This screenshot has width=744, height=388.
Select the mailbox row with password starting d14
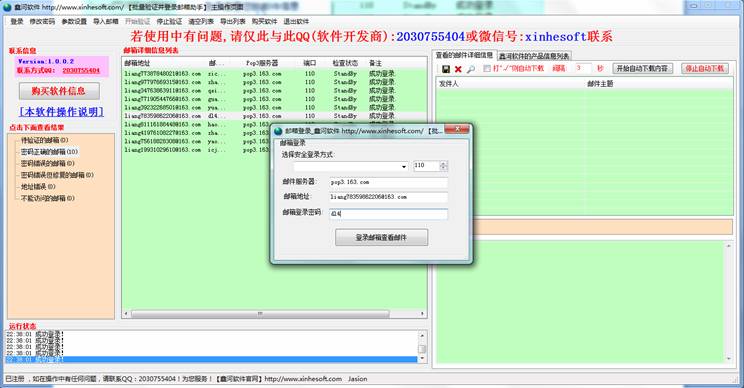tap(274, 116)
